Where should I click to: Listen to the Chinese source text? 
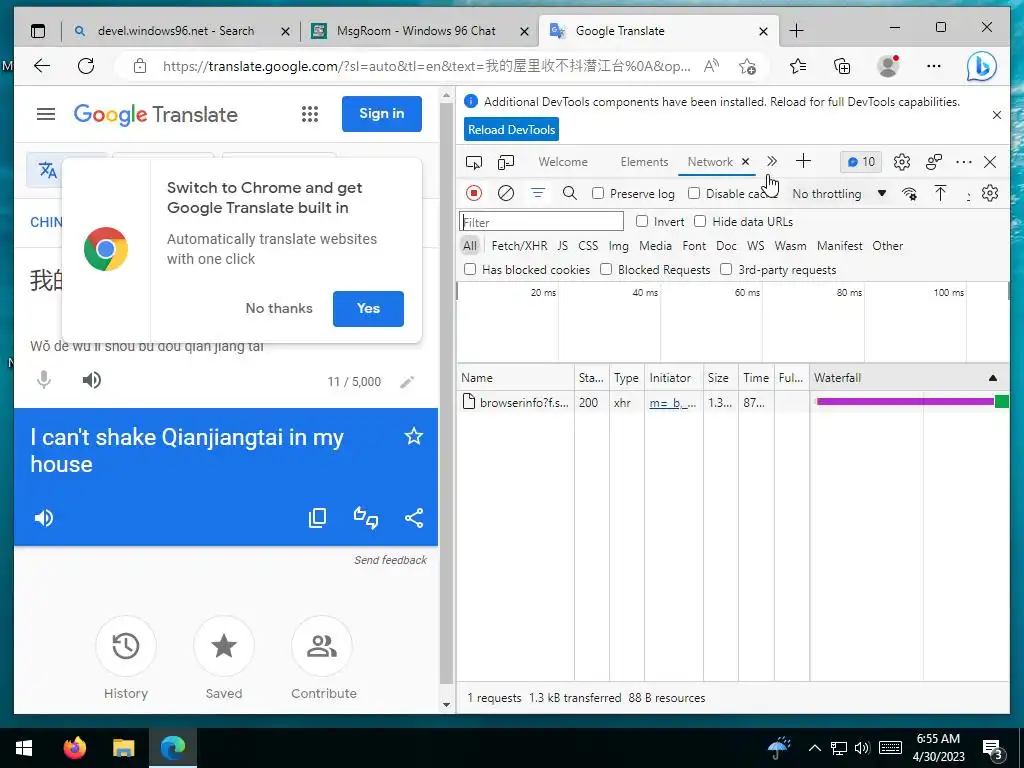click(x=92, y=380)
